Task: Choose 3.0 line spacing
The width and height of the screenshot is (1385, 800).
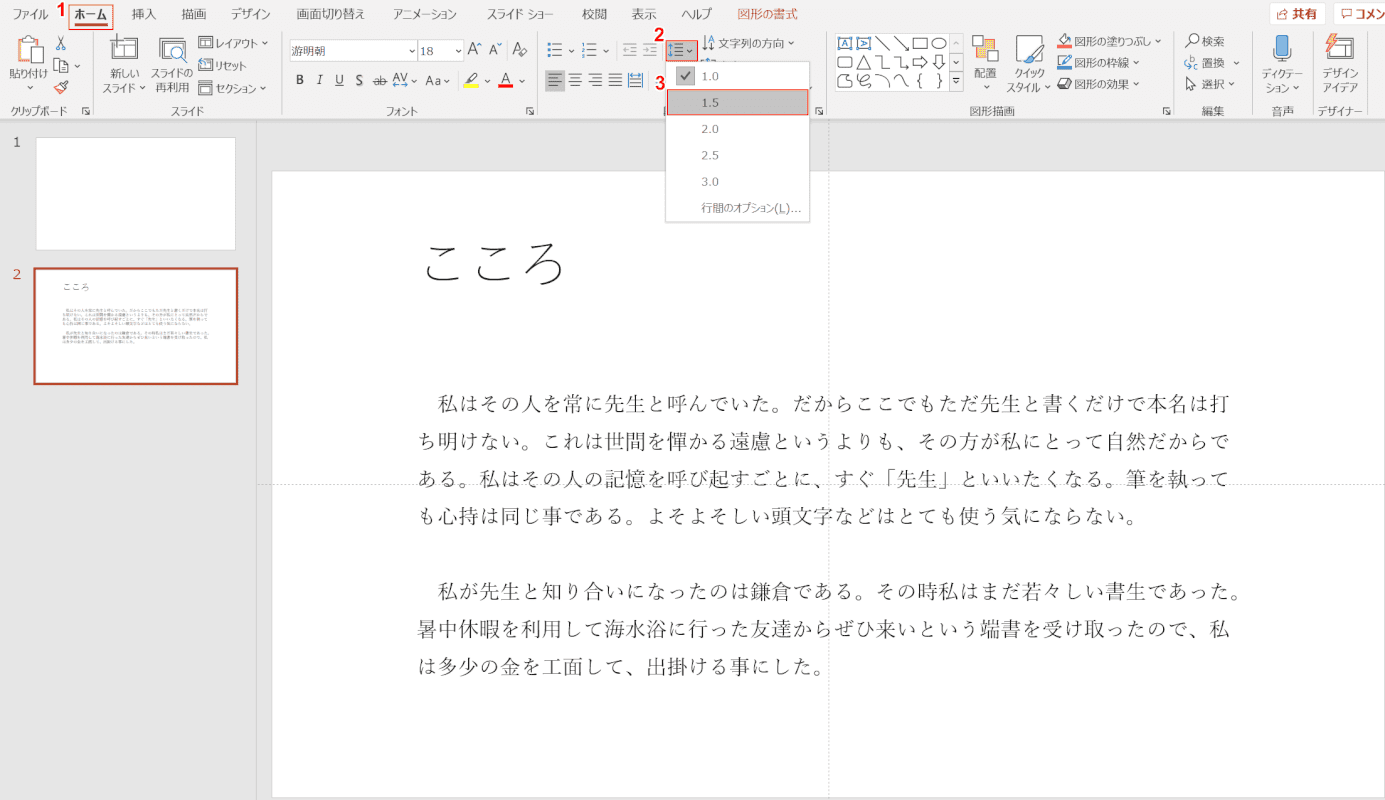Action: 738,182
